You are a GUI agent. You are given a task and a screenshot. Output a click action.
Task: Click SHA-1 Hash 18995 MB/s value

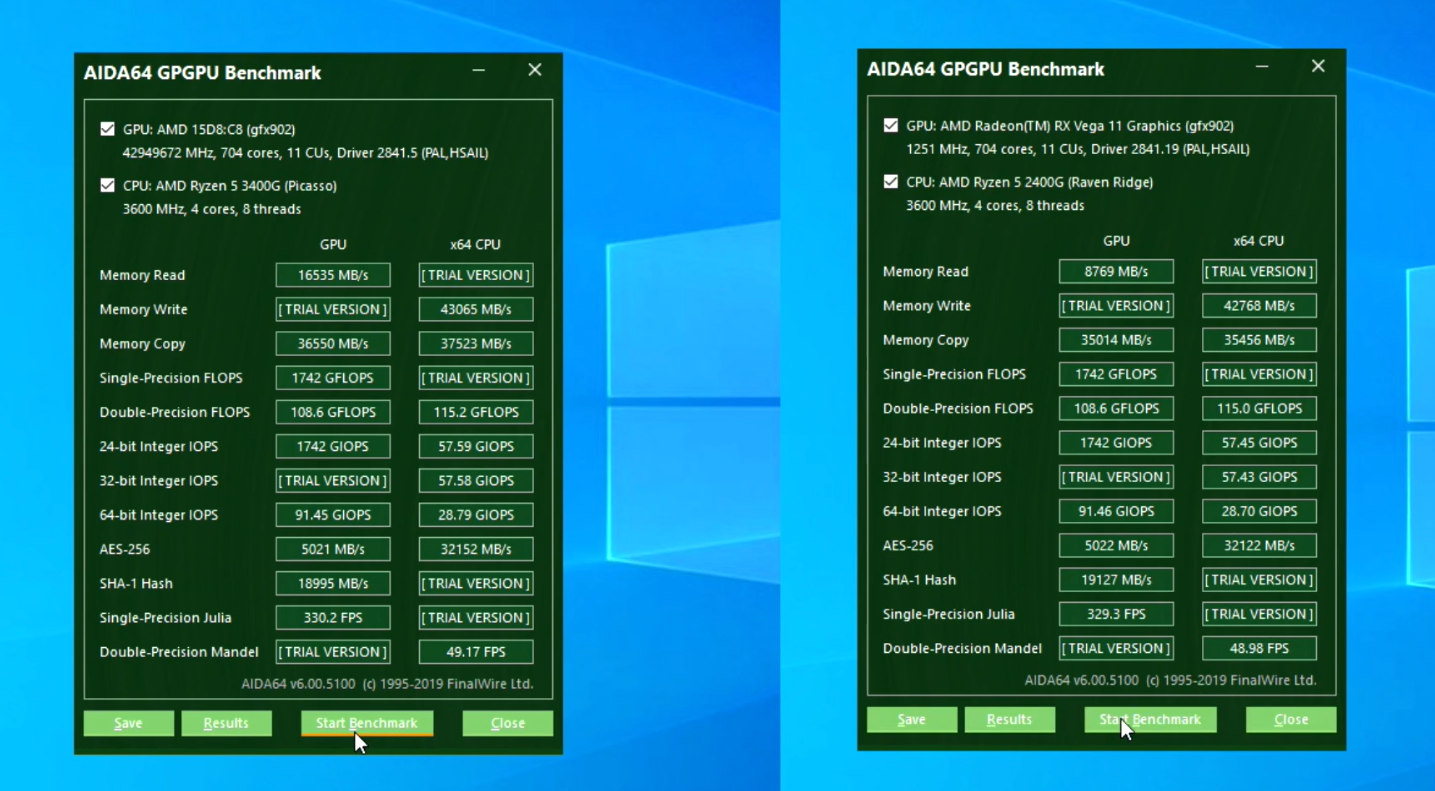tap(333, 583)
